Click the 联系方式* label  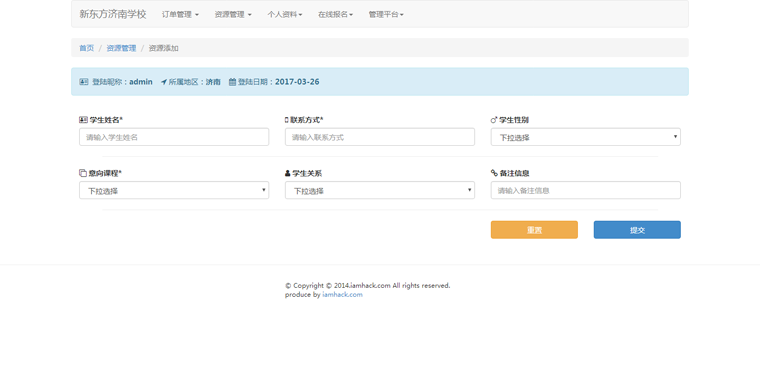[x=307, y=120]
